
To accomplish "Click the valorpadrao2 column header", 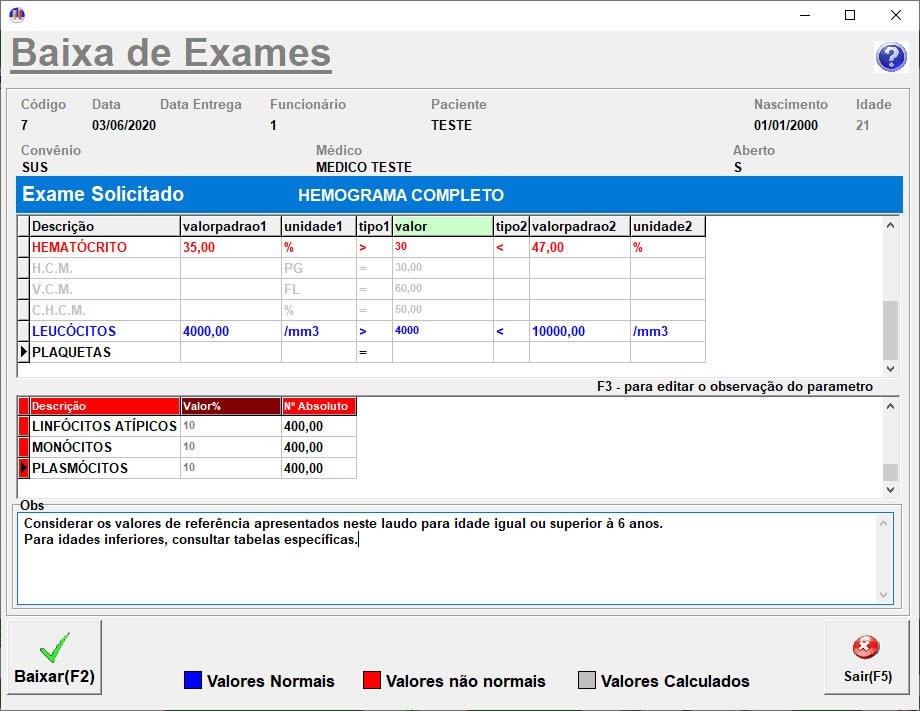I will click(580, 226).
